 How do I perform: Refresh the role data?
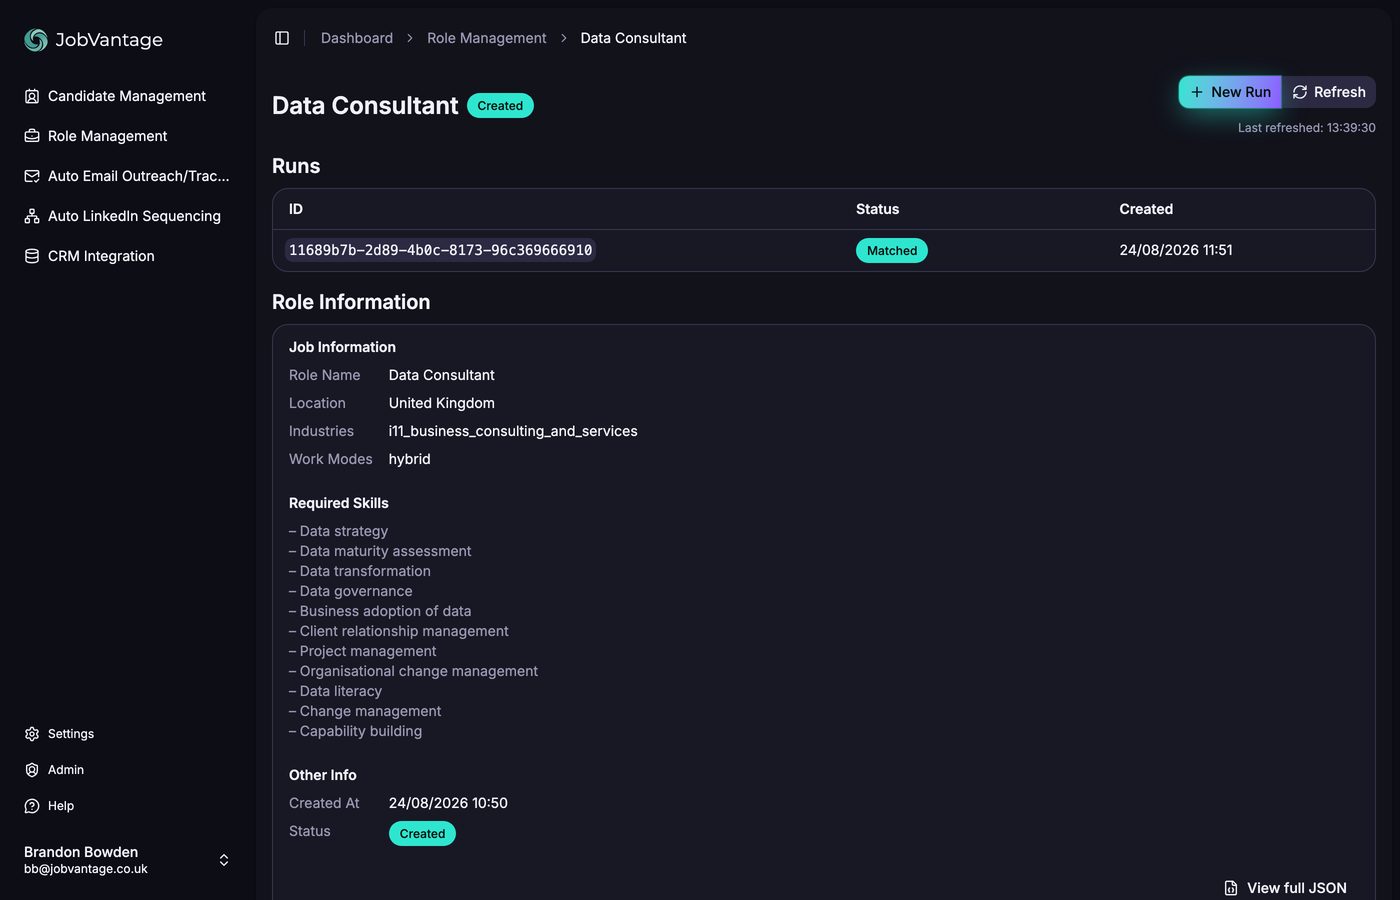(x=1329, y=92)
